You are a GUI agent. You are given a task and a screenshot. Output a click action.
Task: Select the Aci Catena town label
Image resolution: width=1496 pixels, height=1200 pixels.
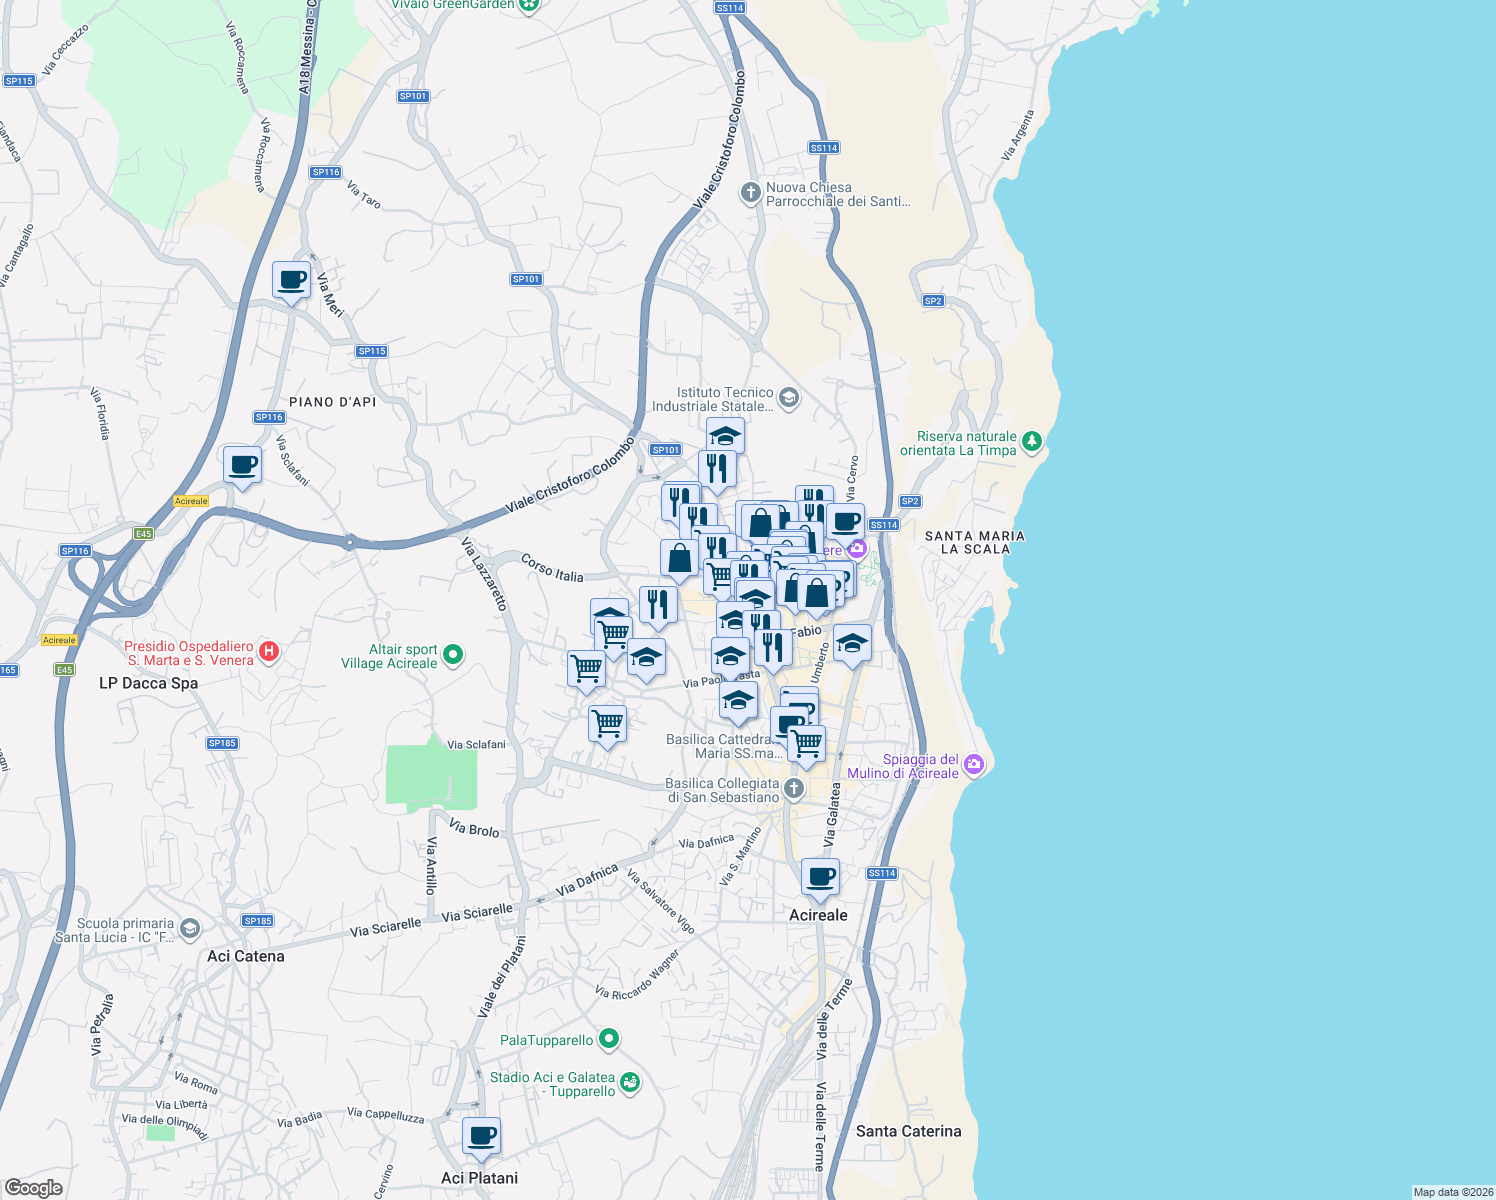pyautogui.click(x=246, y=956)
